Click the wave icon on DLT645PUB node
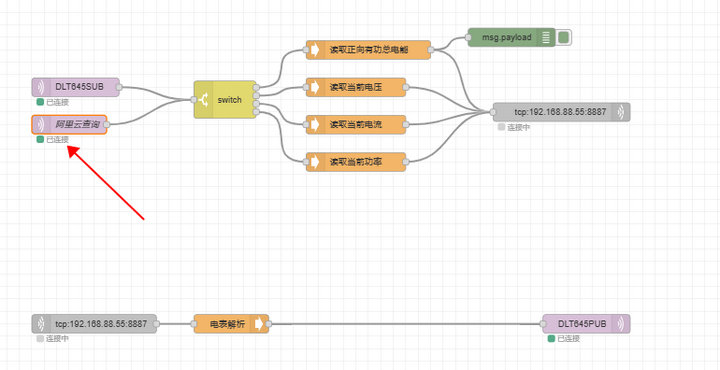 (622, 324)
